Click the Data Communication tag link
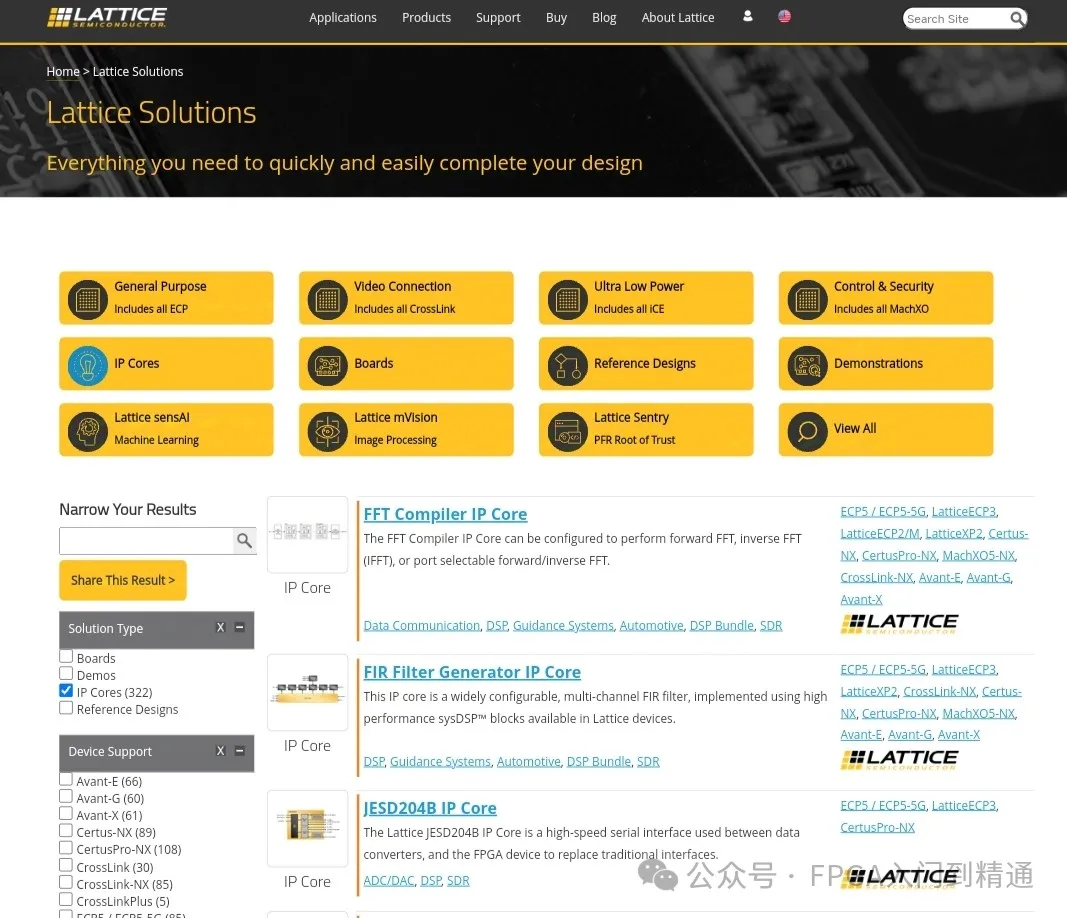Screen dimensions: 1067x918 (421, 625)
